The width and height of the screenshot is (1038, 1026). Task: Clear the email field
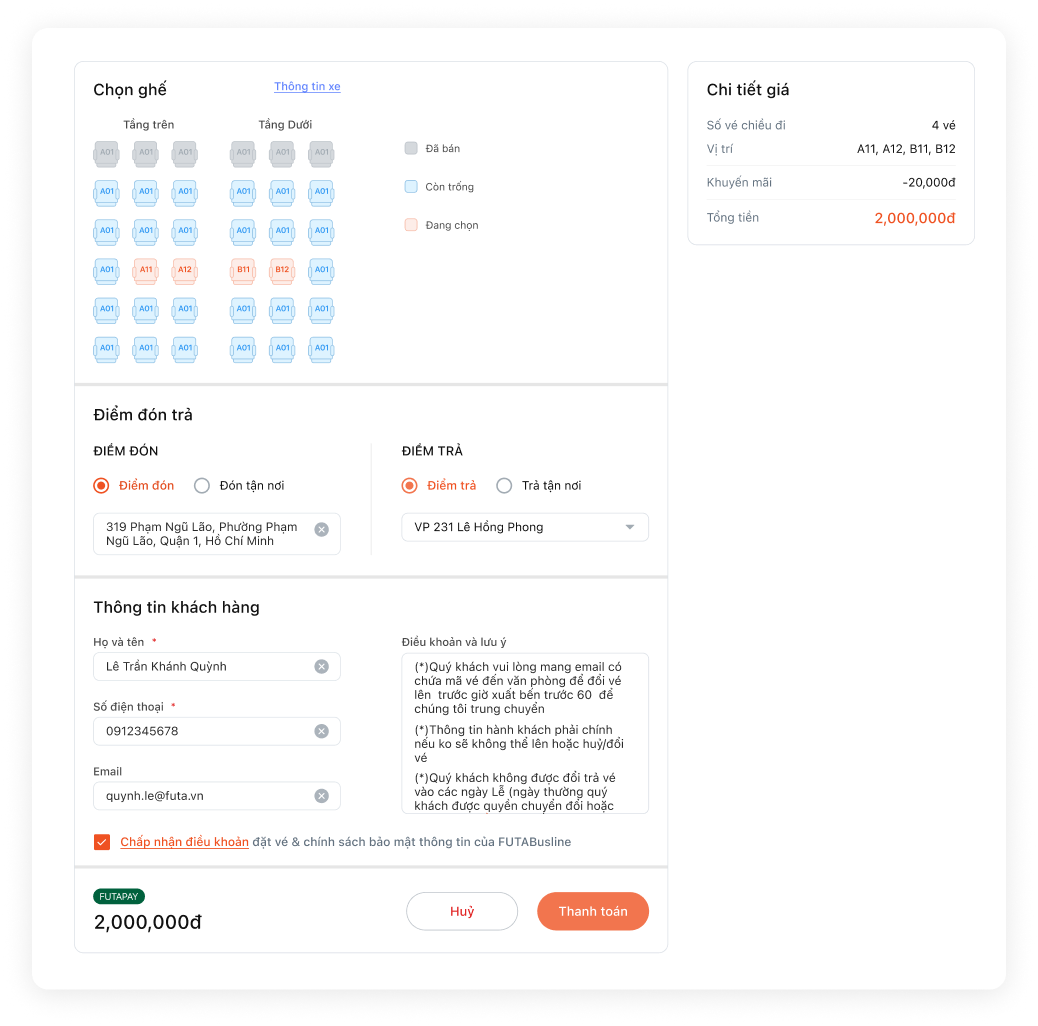321,796
